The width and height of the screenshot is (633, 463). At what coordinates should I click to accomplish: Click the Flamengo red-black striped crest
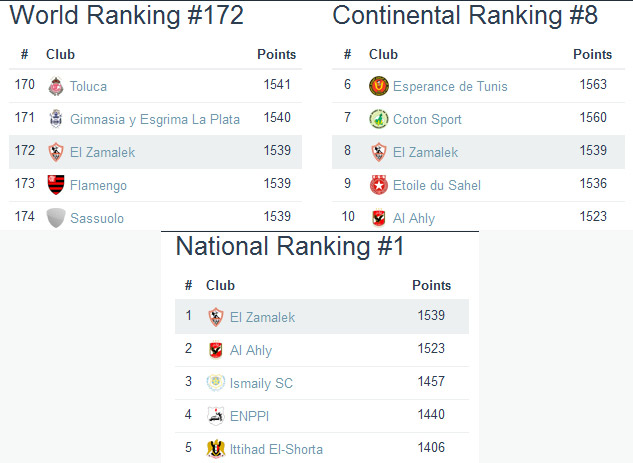pos(55,185)
